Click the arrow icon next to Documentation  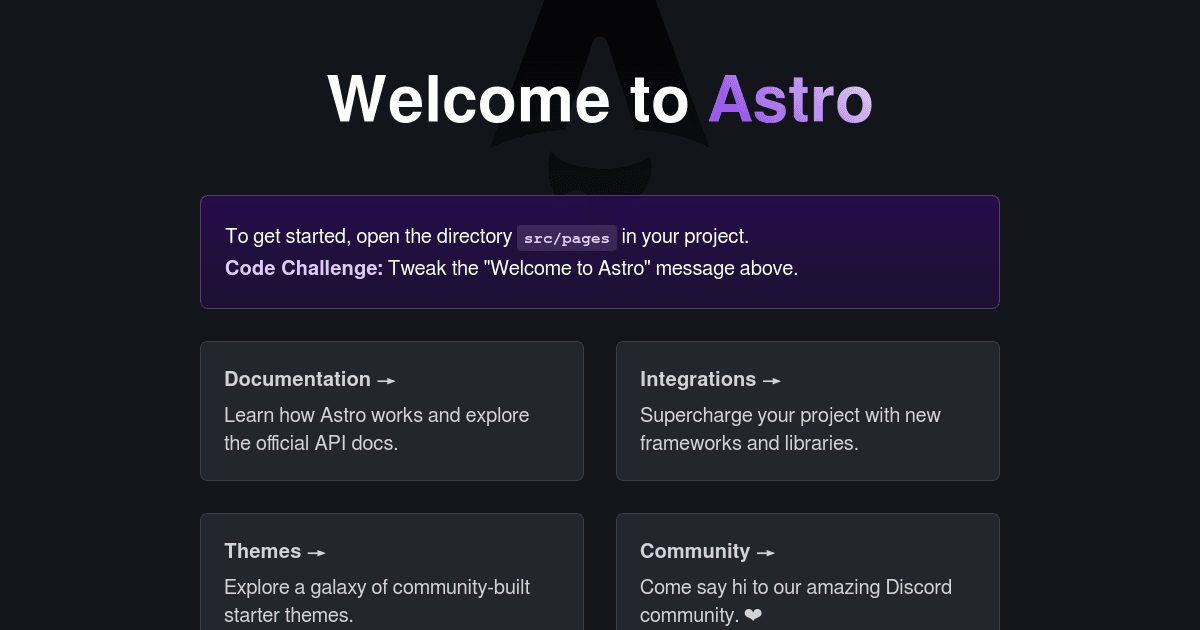[387, 380]
